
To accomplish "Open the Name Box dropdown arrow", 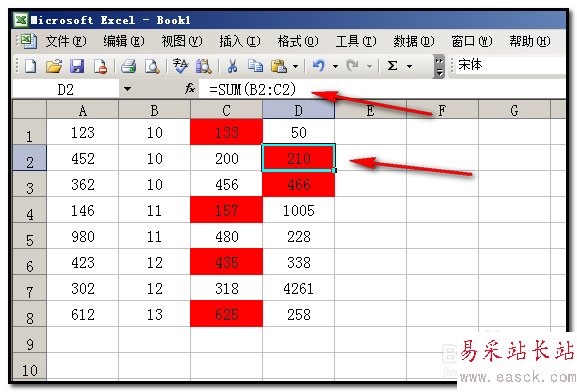I will [x=127, y=89].
